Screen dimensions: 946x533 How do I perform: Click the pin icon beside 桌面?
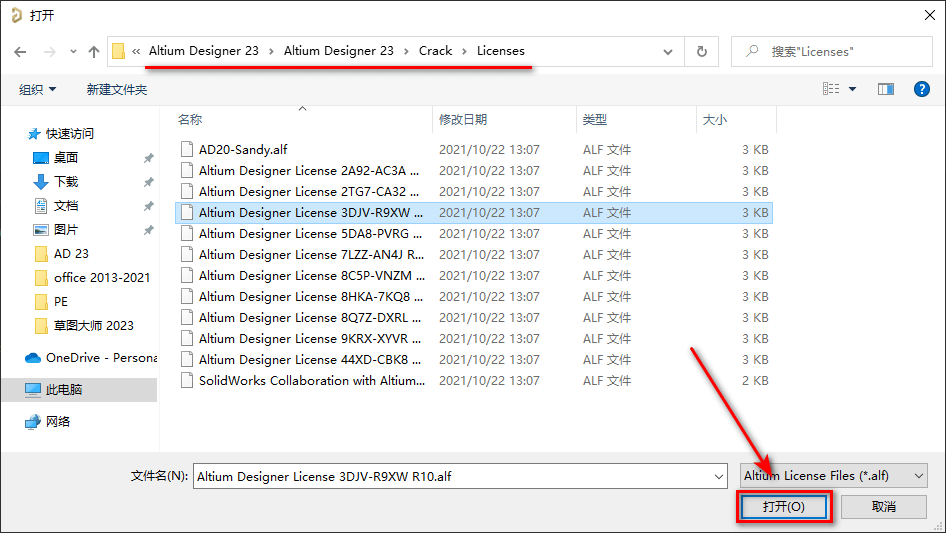click(148, 158)
